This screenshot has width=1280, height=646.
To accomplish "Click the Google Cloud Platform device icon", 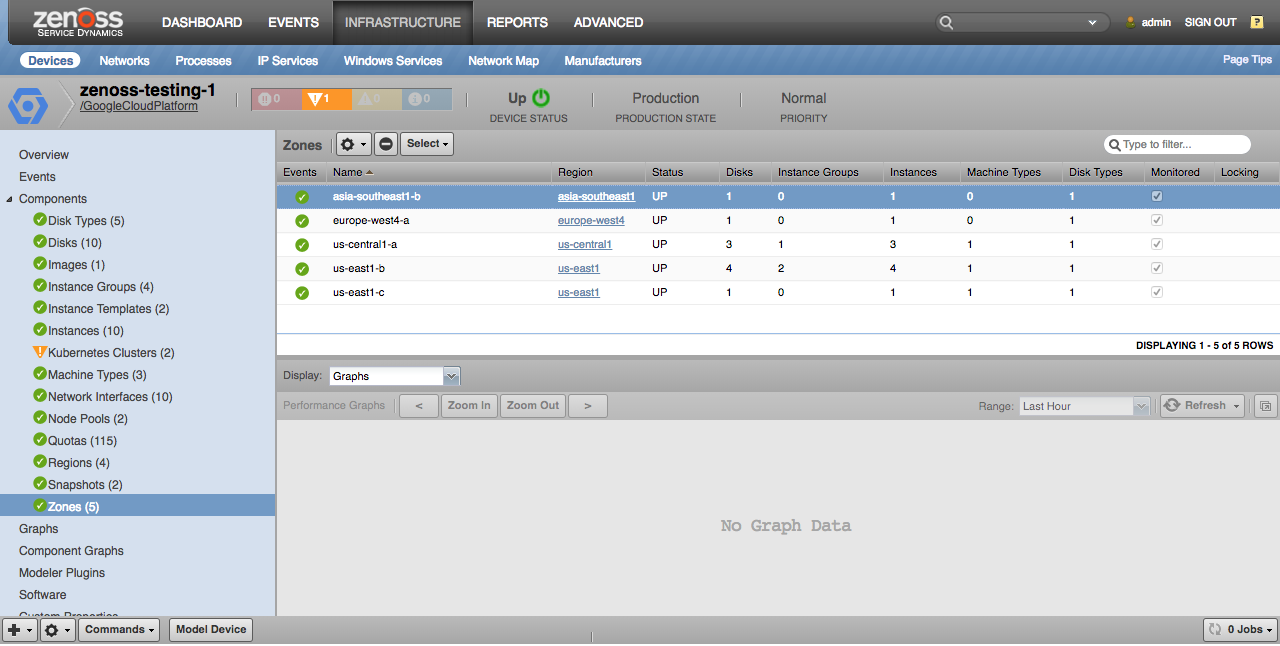I will coord(28,105).
